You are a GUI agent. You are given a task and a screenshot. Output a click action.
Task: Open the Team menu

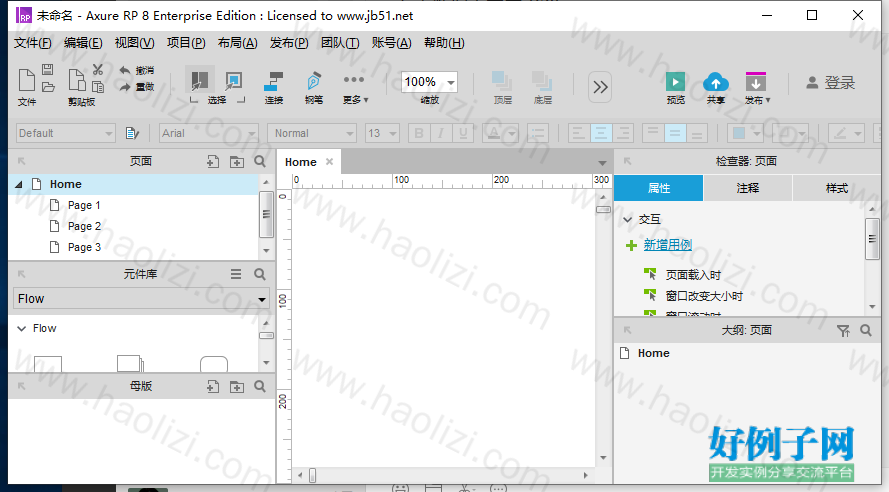[340, 43]
